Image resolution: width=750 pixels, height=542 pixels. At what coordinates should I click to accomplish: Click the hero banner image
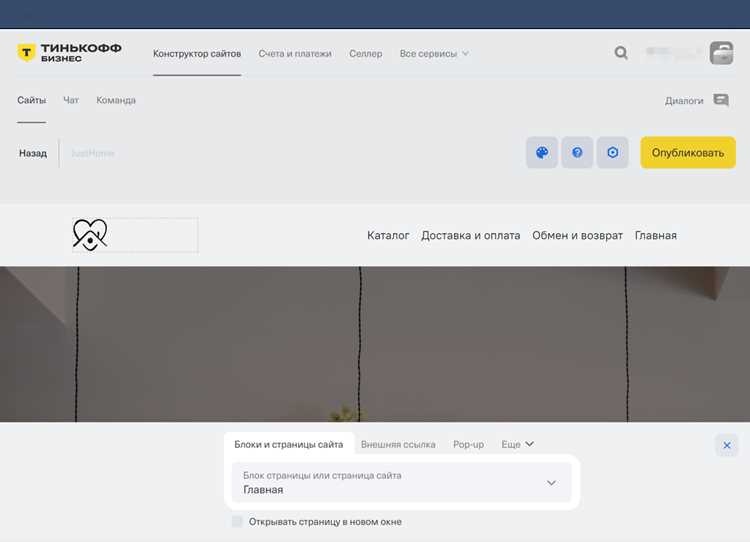[375, 344]
